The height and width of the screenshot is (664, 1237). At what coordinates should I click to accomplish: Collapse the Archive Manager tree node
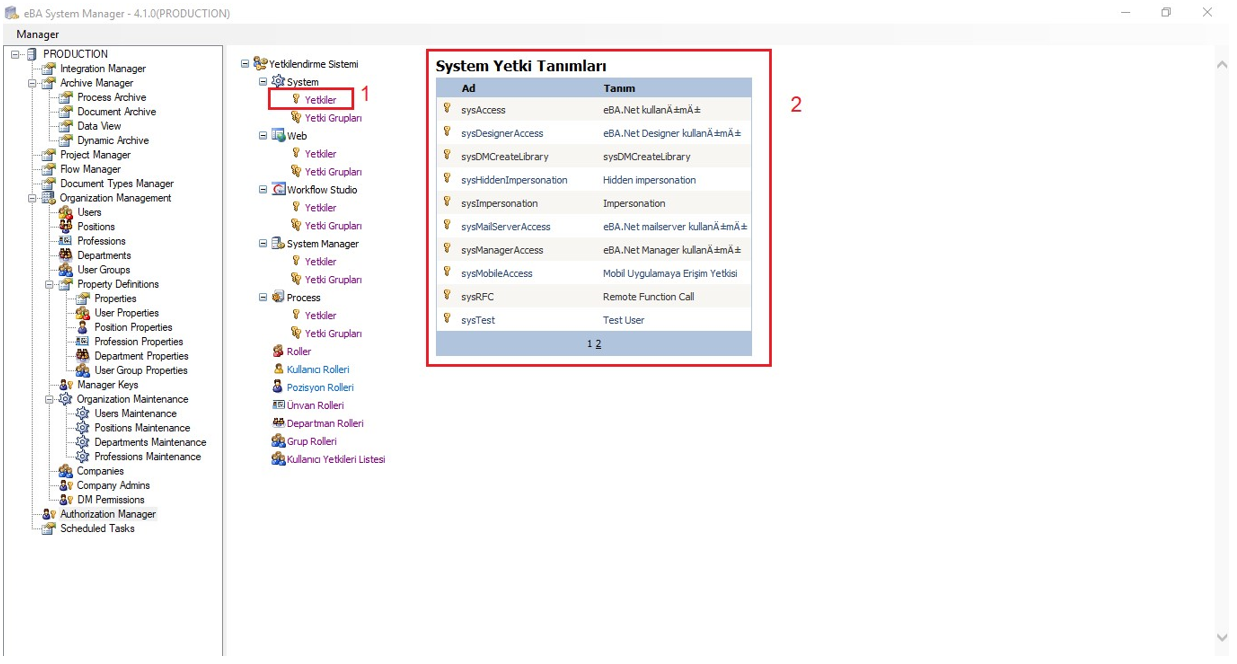coord(33,84)
